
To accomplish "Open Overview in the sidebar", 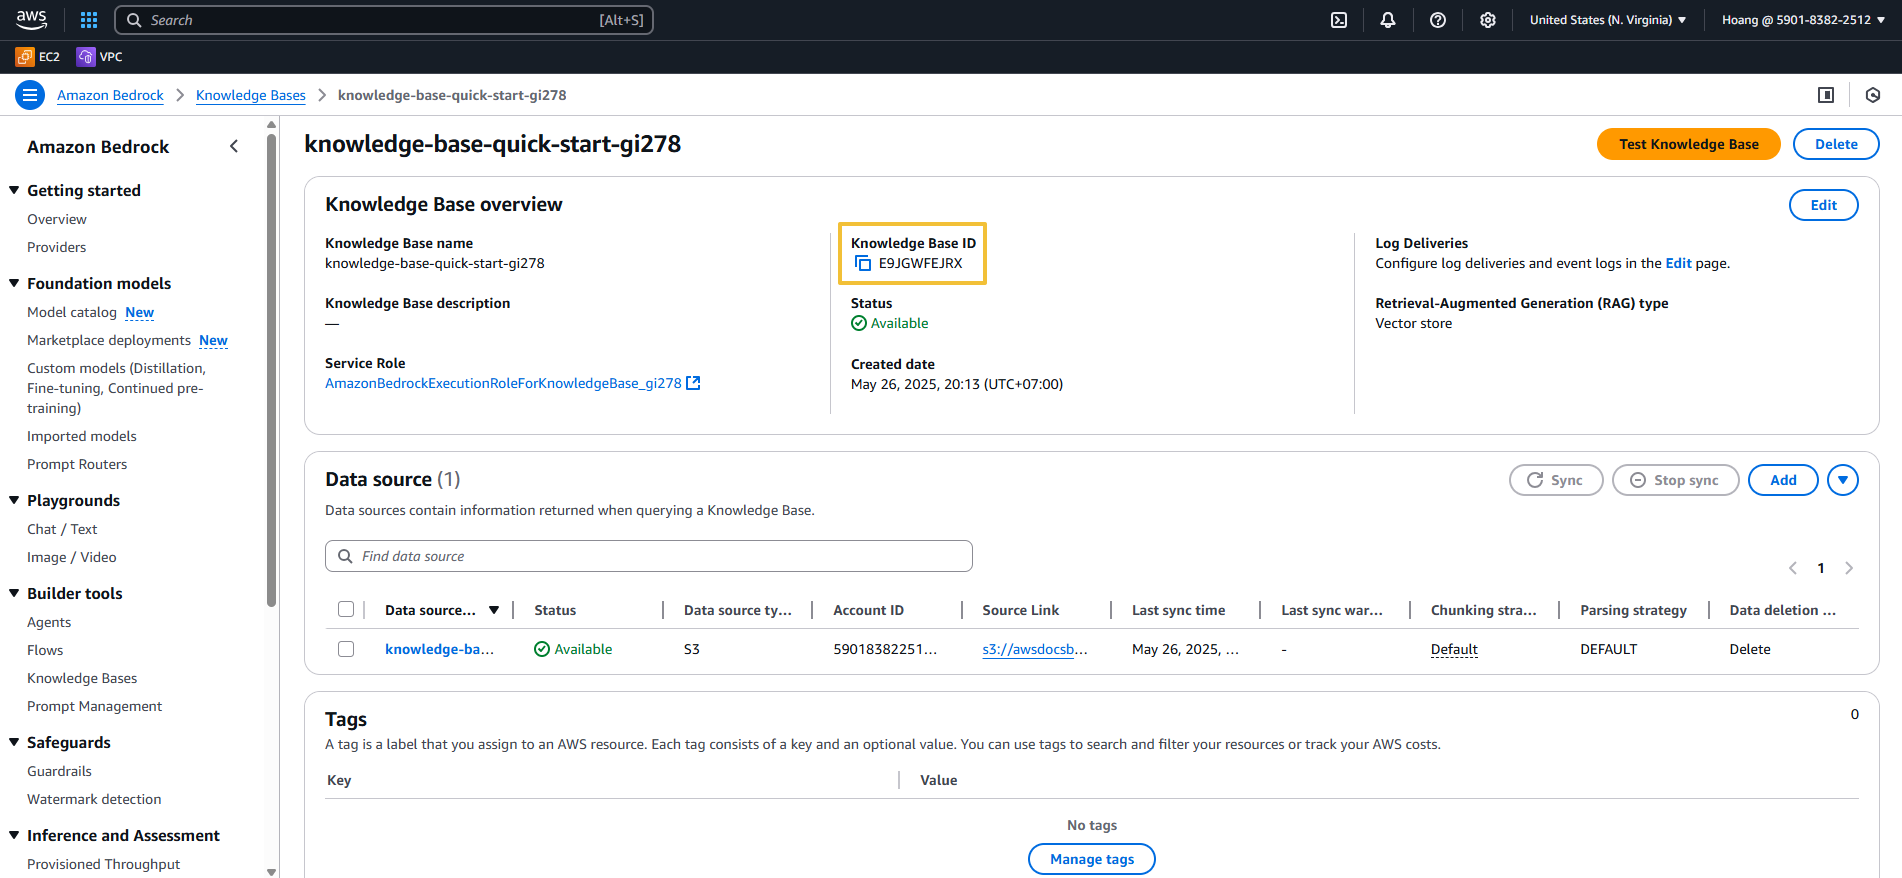I will [x=57, y=219].
